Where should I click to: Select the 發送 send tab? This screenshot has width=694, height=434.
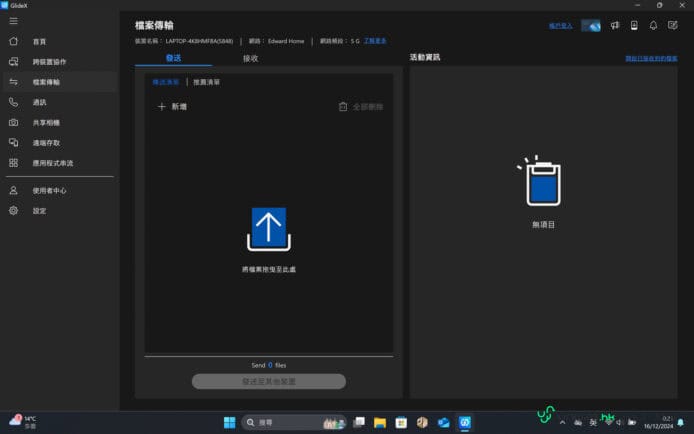[x=173, y=58]
